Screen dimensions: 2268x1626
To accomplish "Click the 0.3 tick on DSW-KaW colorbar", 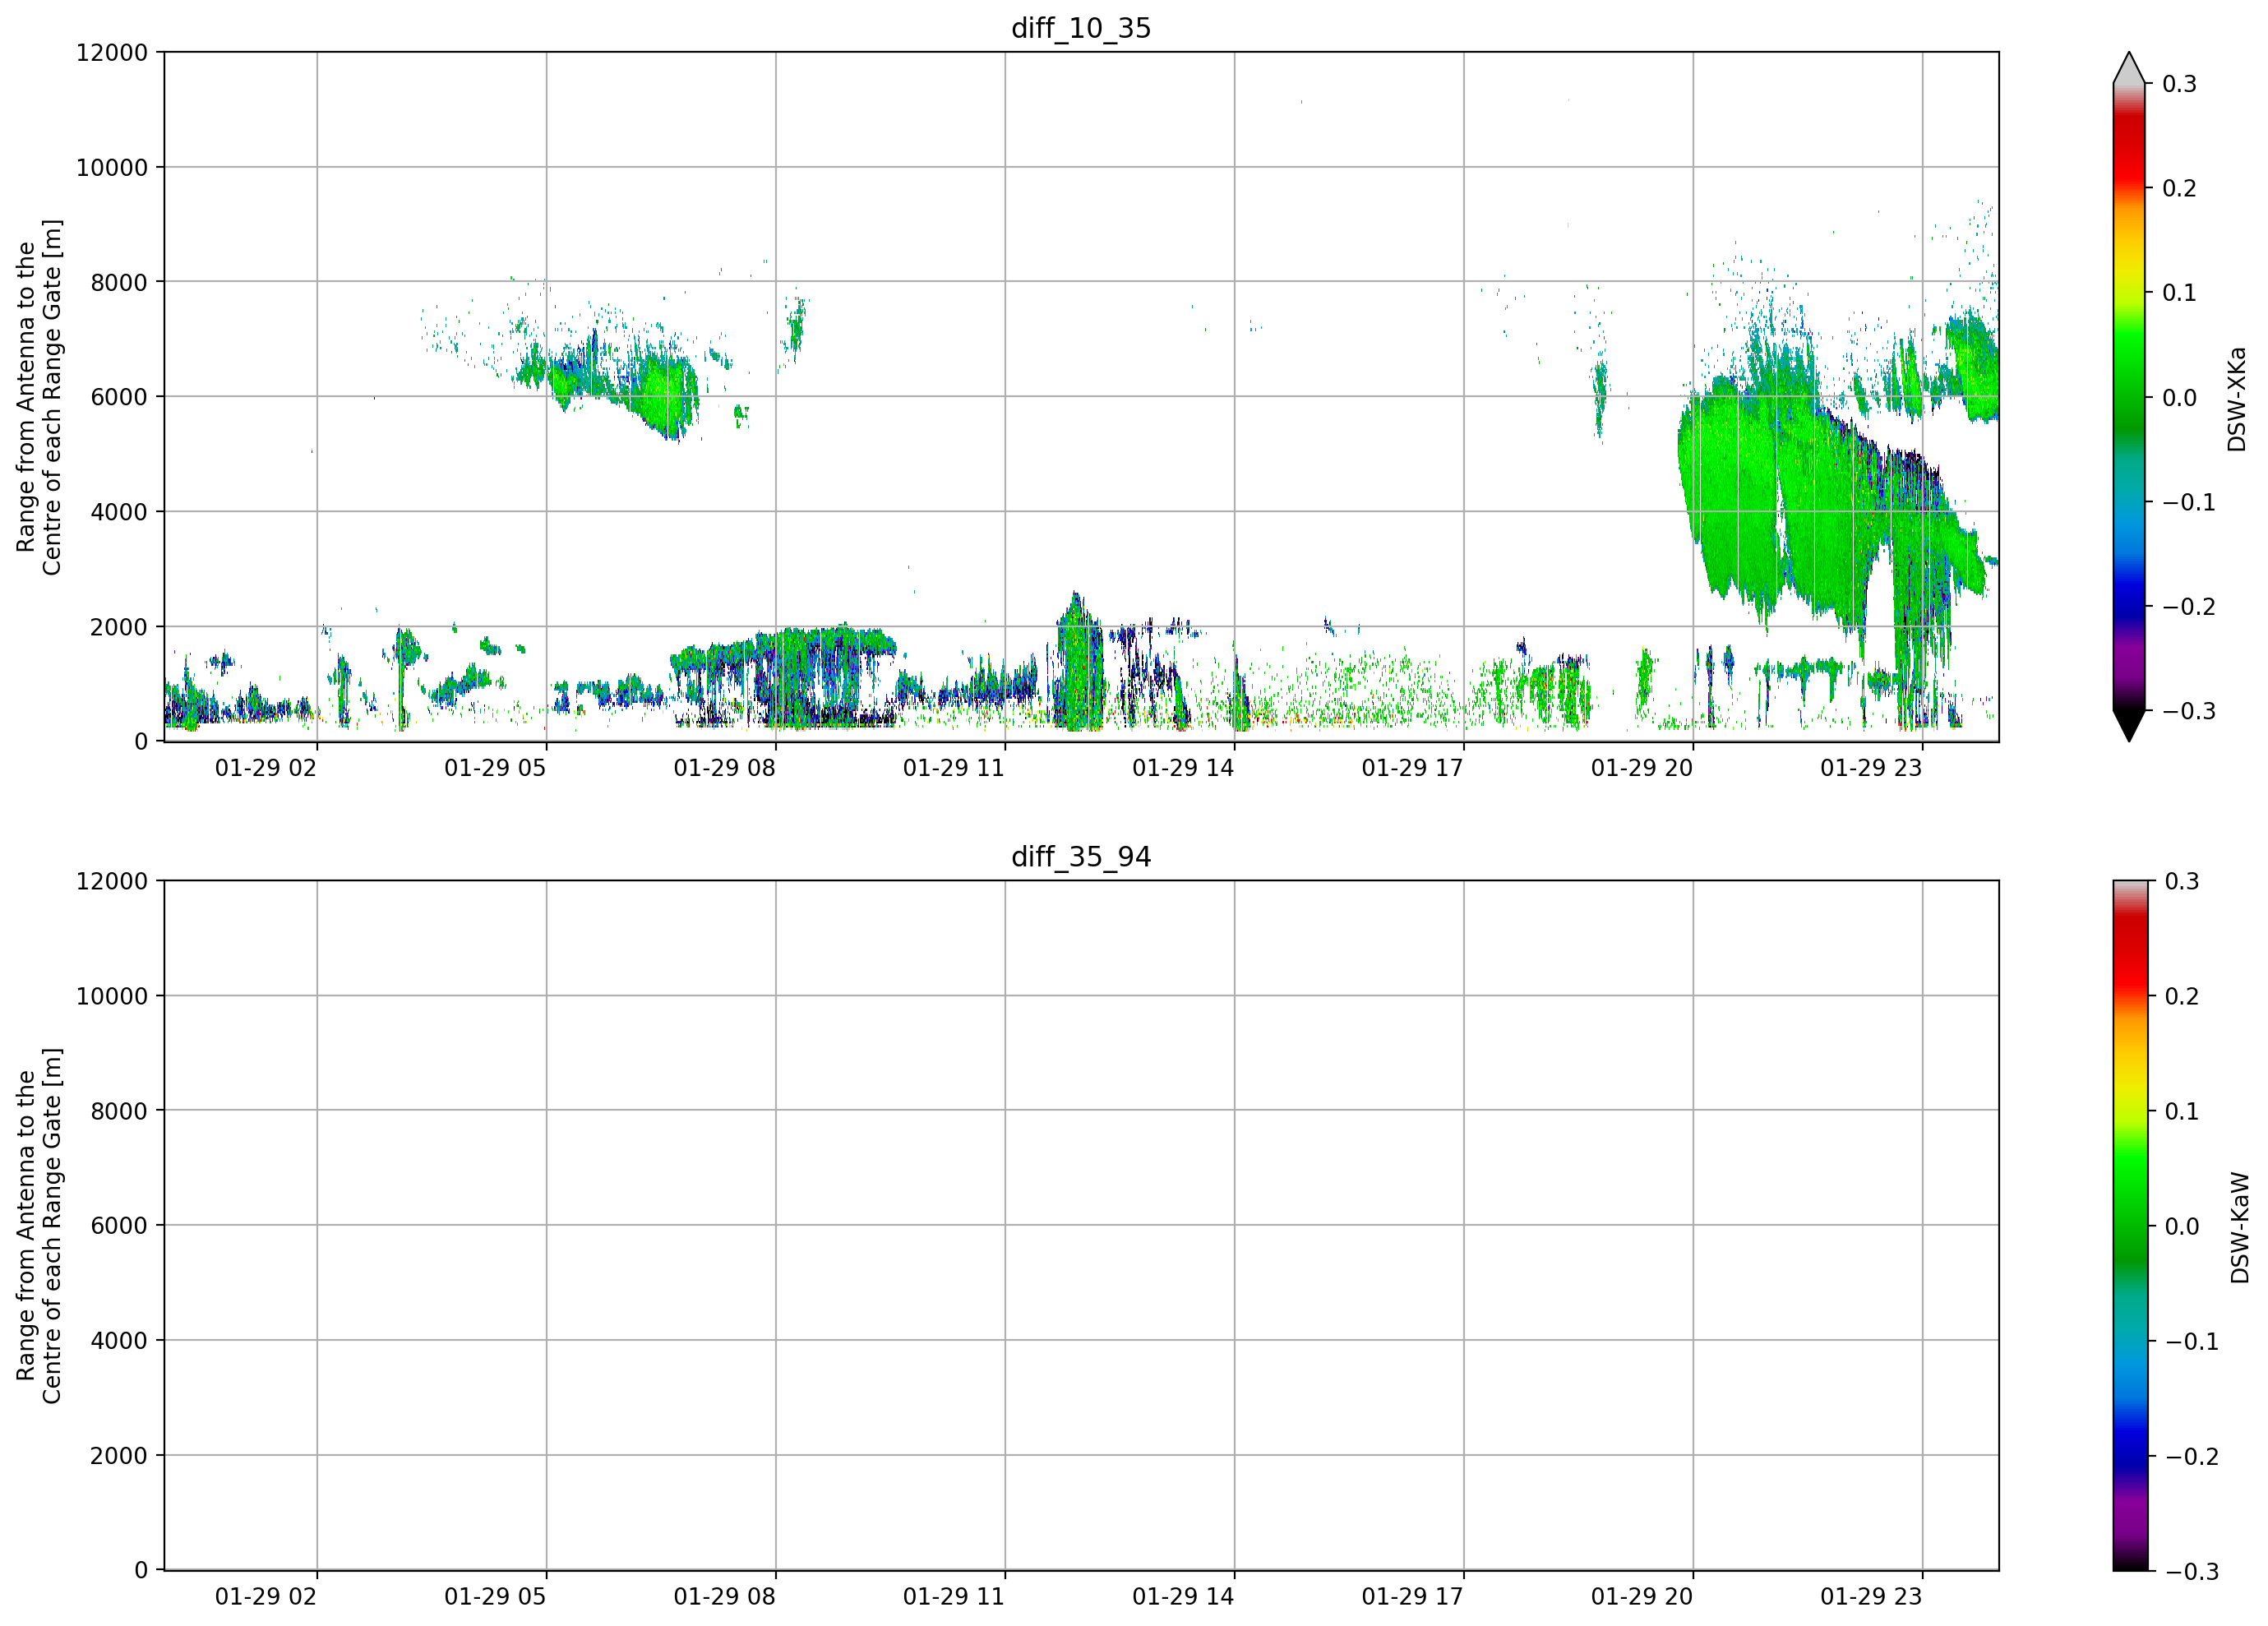I will 2182,881.
